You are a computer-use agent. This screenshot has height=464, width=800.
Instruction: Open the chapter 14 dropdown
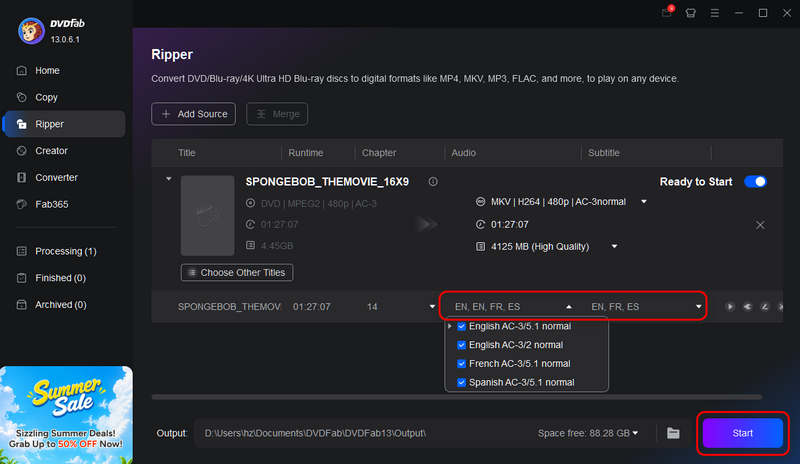[x=432, y=307]
